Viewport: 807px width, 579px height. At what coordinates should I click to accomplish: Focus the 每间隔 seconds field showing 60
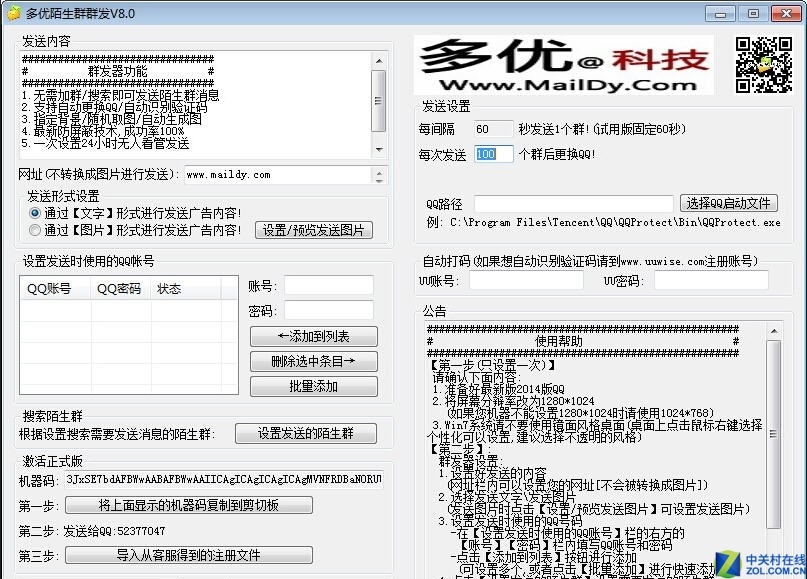tap(493, 129)
